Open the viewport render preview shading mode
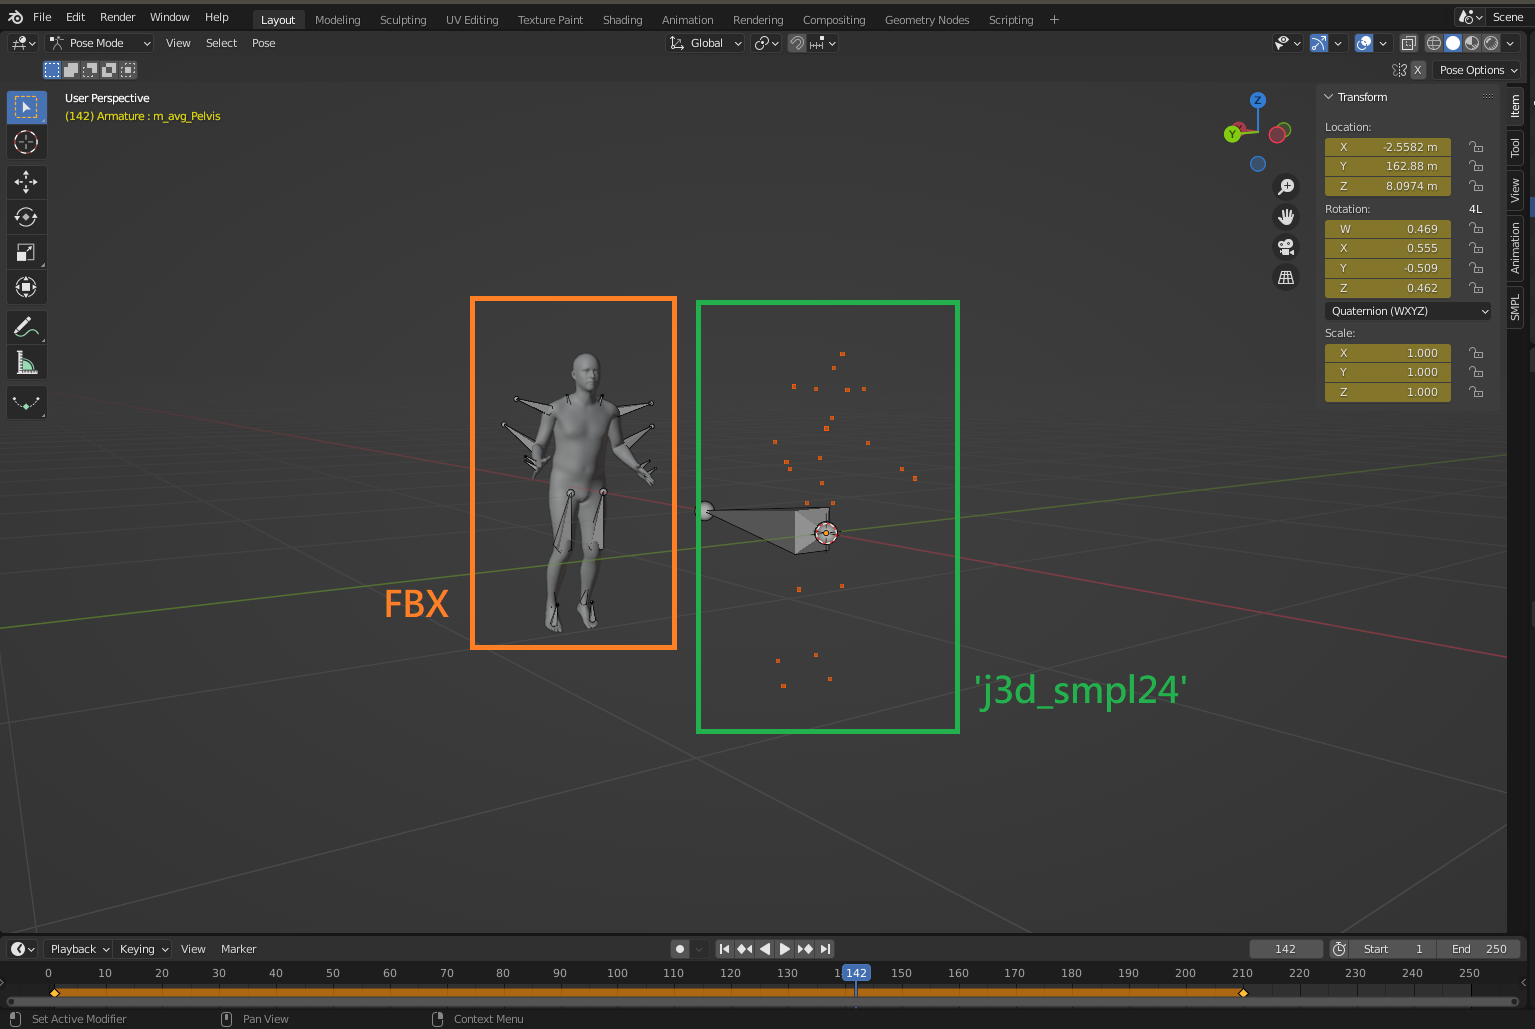The width and height of the screenshot is (1535, 1029). coord(1489,43)
